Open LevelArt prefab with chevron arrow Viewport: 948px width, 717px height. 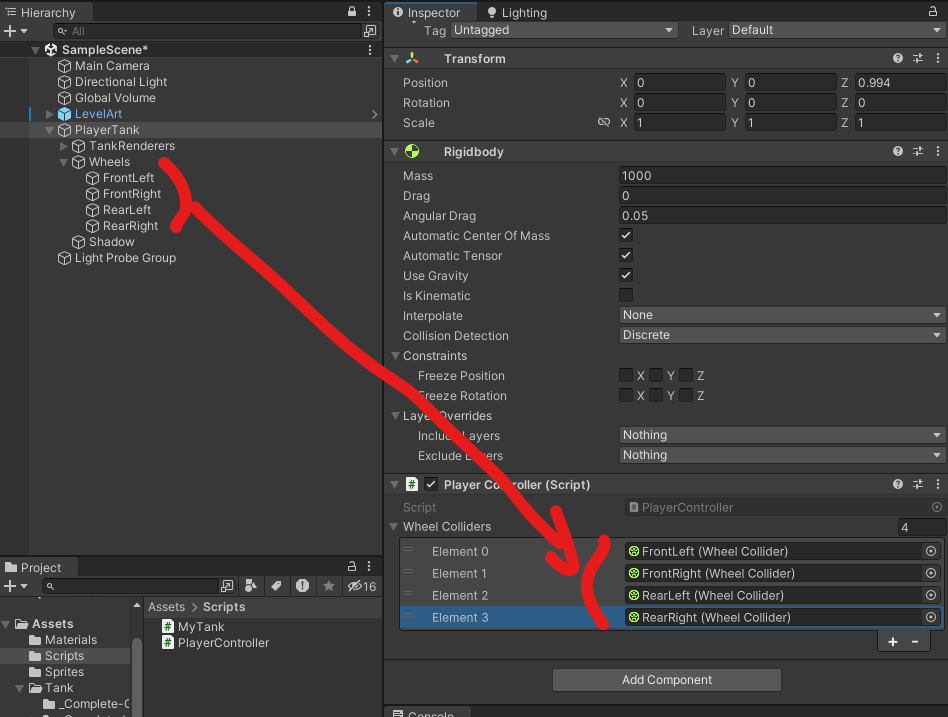(374, 114)
